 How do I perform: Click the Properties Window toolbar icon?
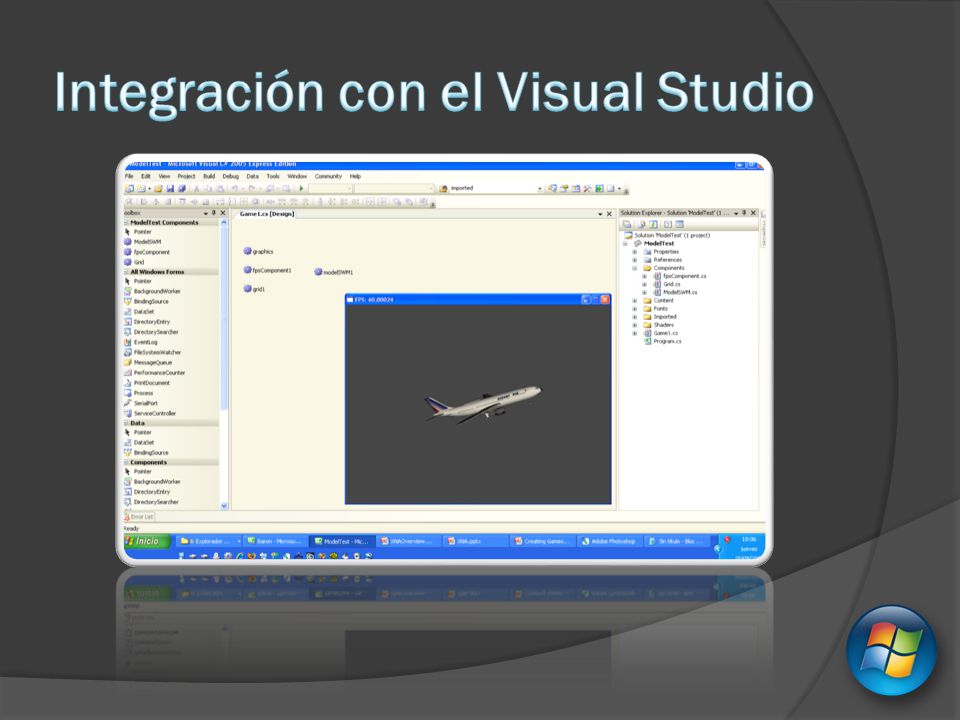[x=564, y=189]
